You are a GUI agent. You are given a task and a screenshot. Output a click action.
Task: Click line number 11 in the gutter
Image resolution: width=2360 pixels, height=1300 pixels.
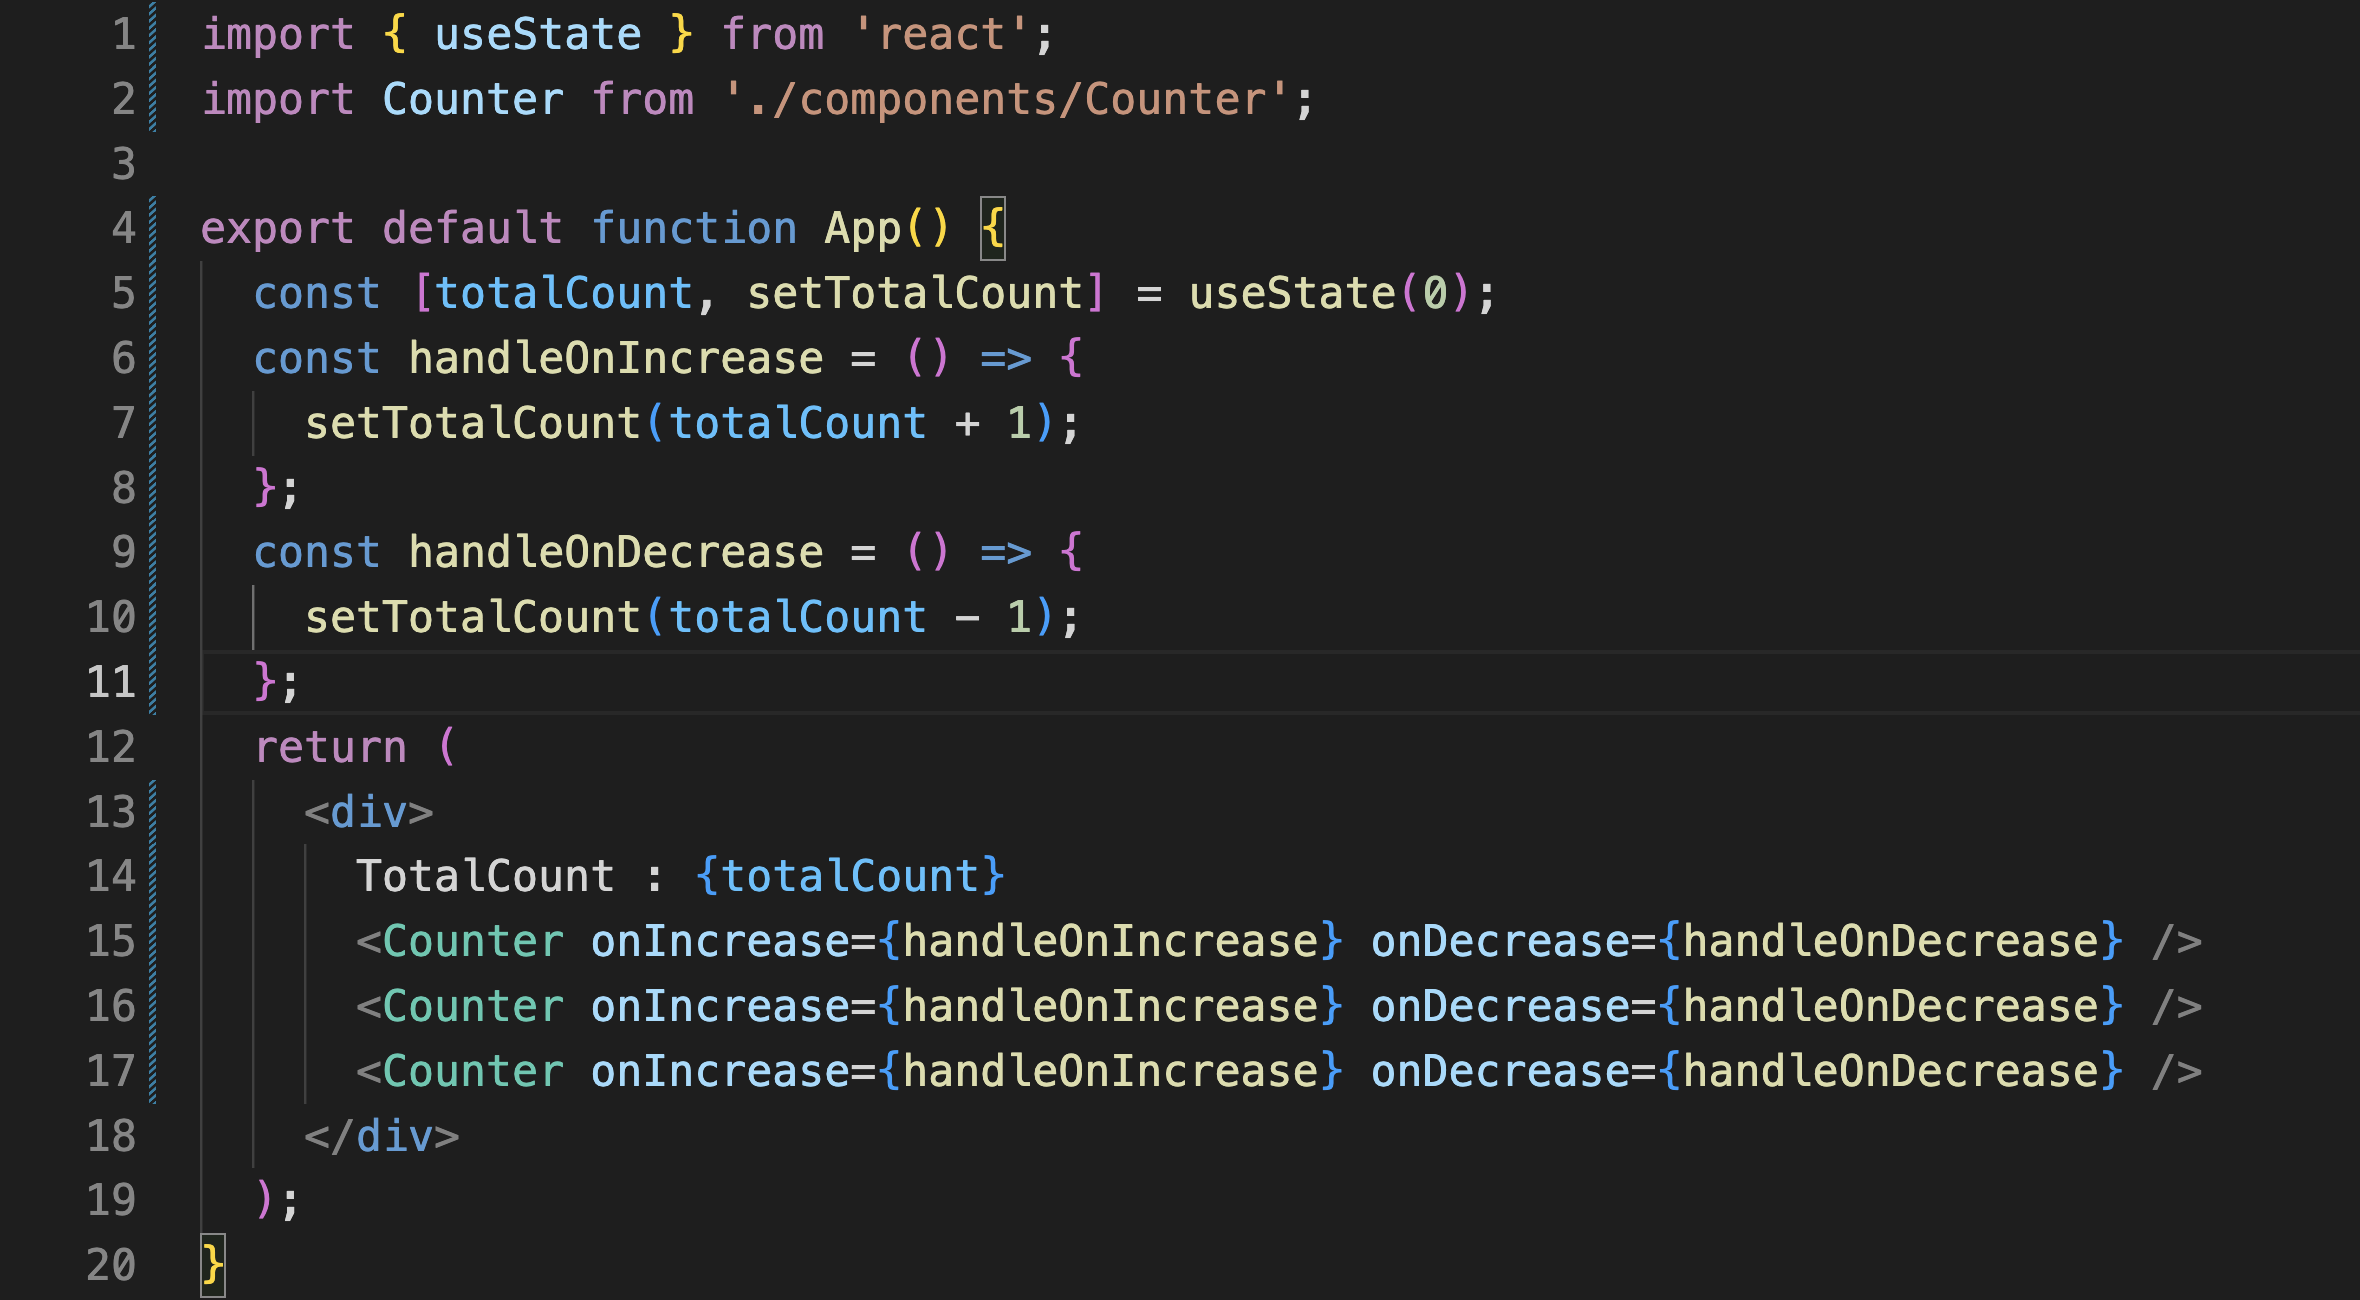(x=111, y=682)
